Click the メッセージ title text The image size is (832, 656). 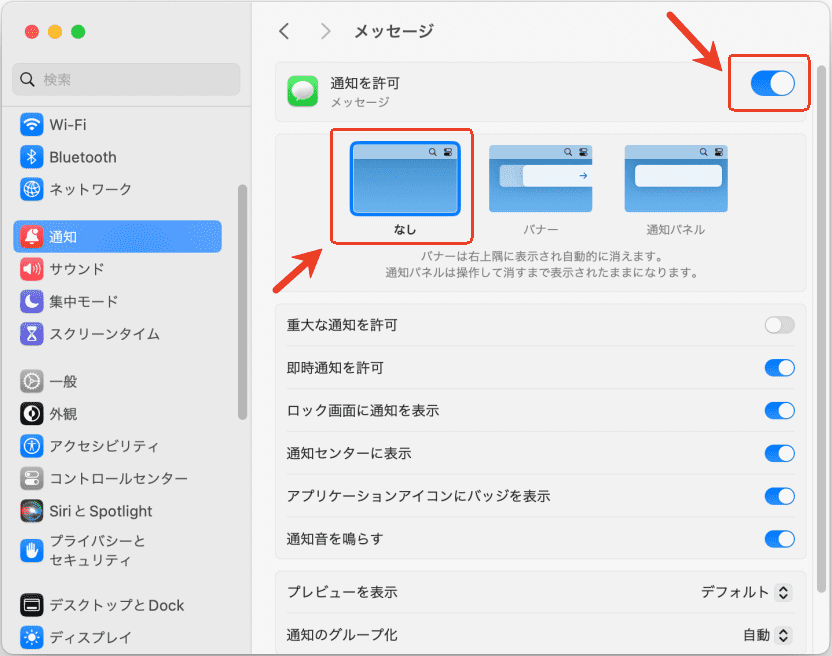coord(394,31)
